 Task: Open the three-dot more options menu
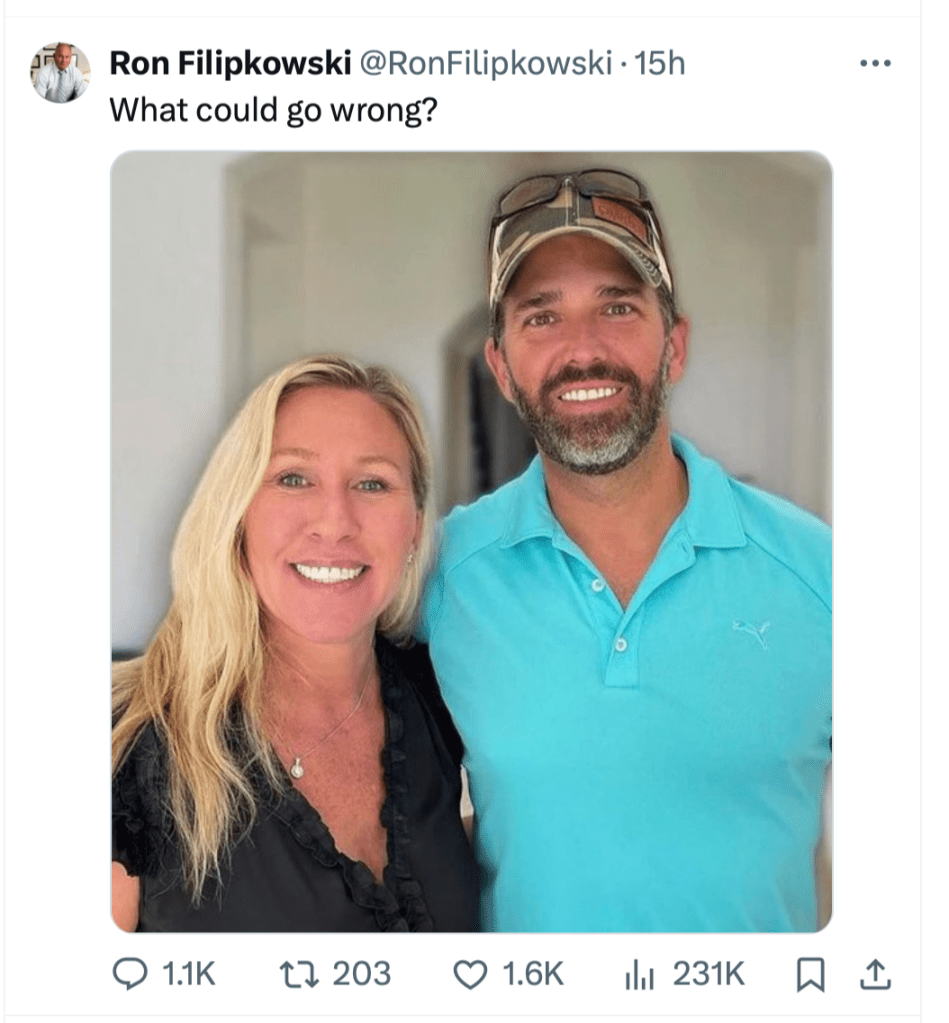875,63
